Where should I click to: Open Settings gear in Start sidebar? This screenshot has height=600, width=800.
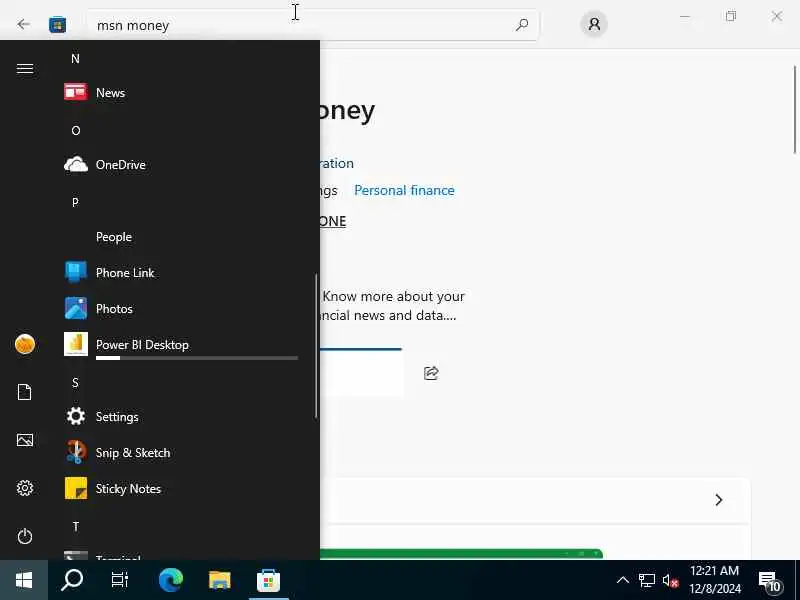click(24, 488)
